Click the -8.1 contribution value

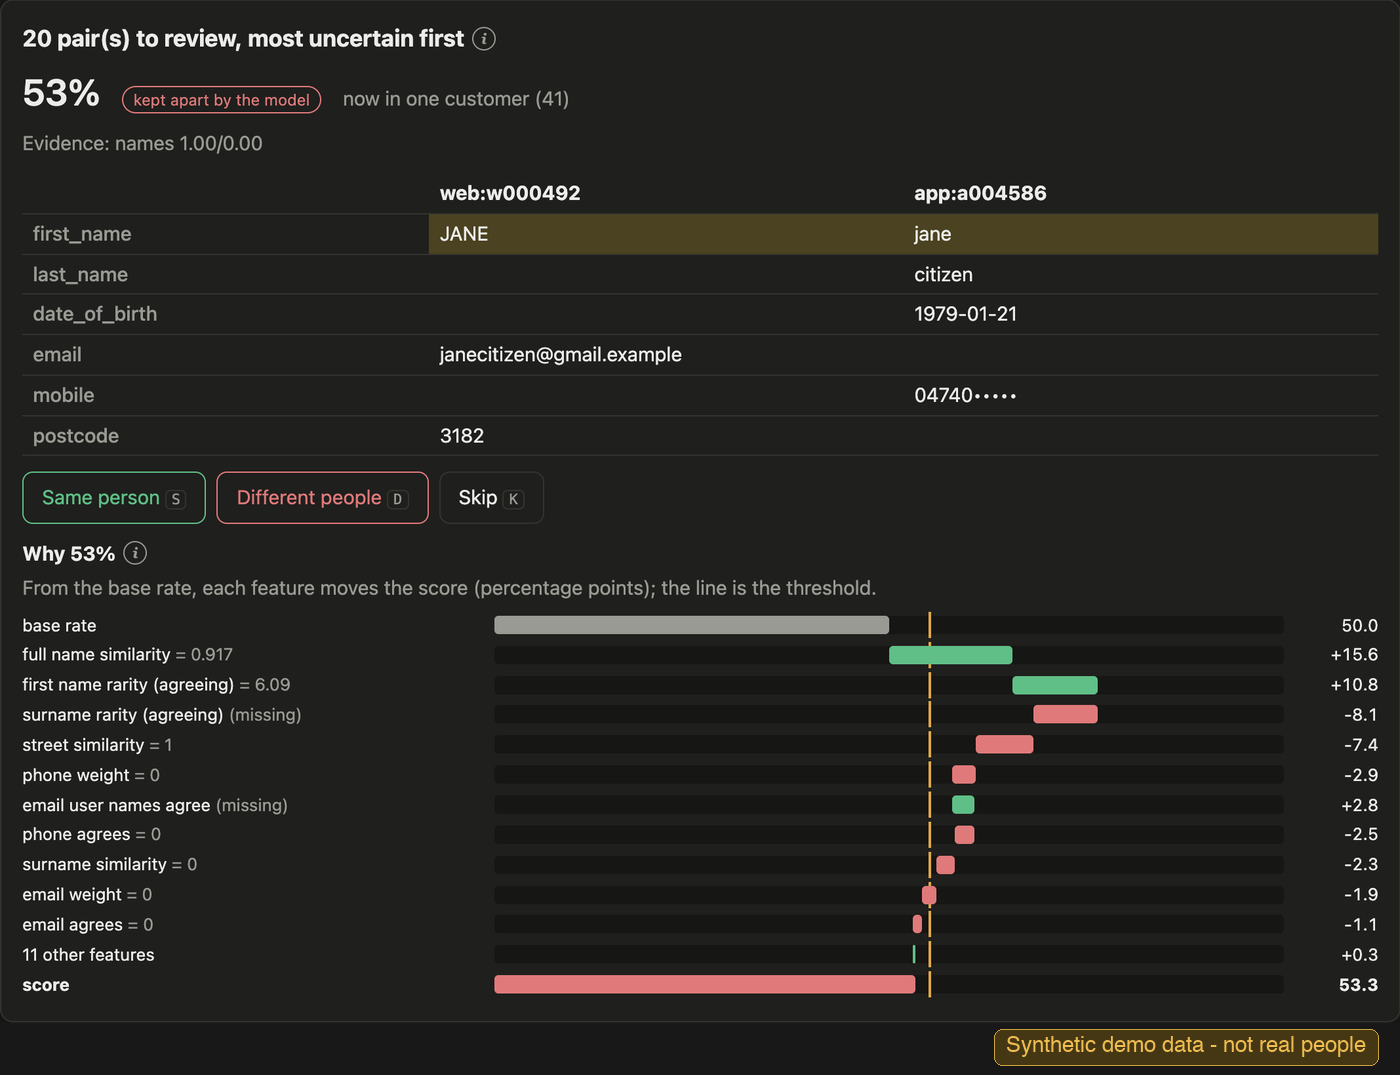1360,715
